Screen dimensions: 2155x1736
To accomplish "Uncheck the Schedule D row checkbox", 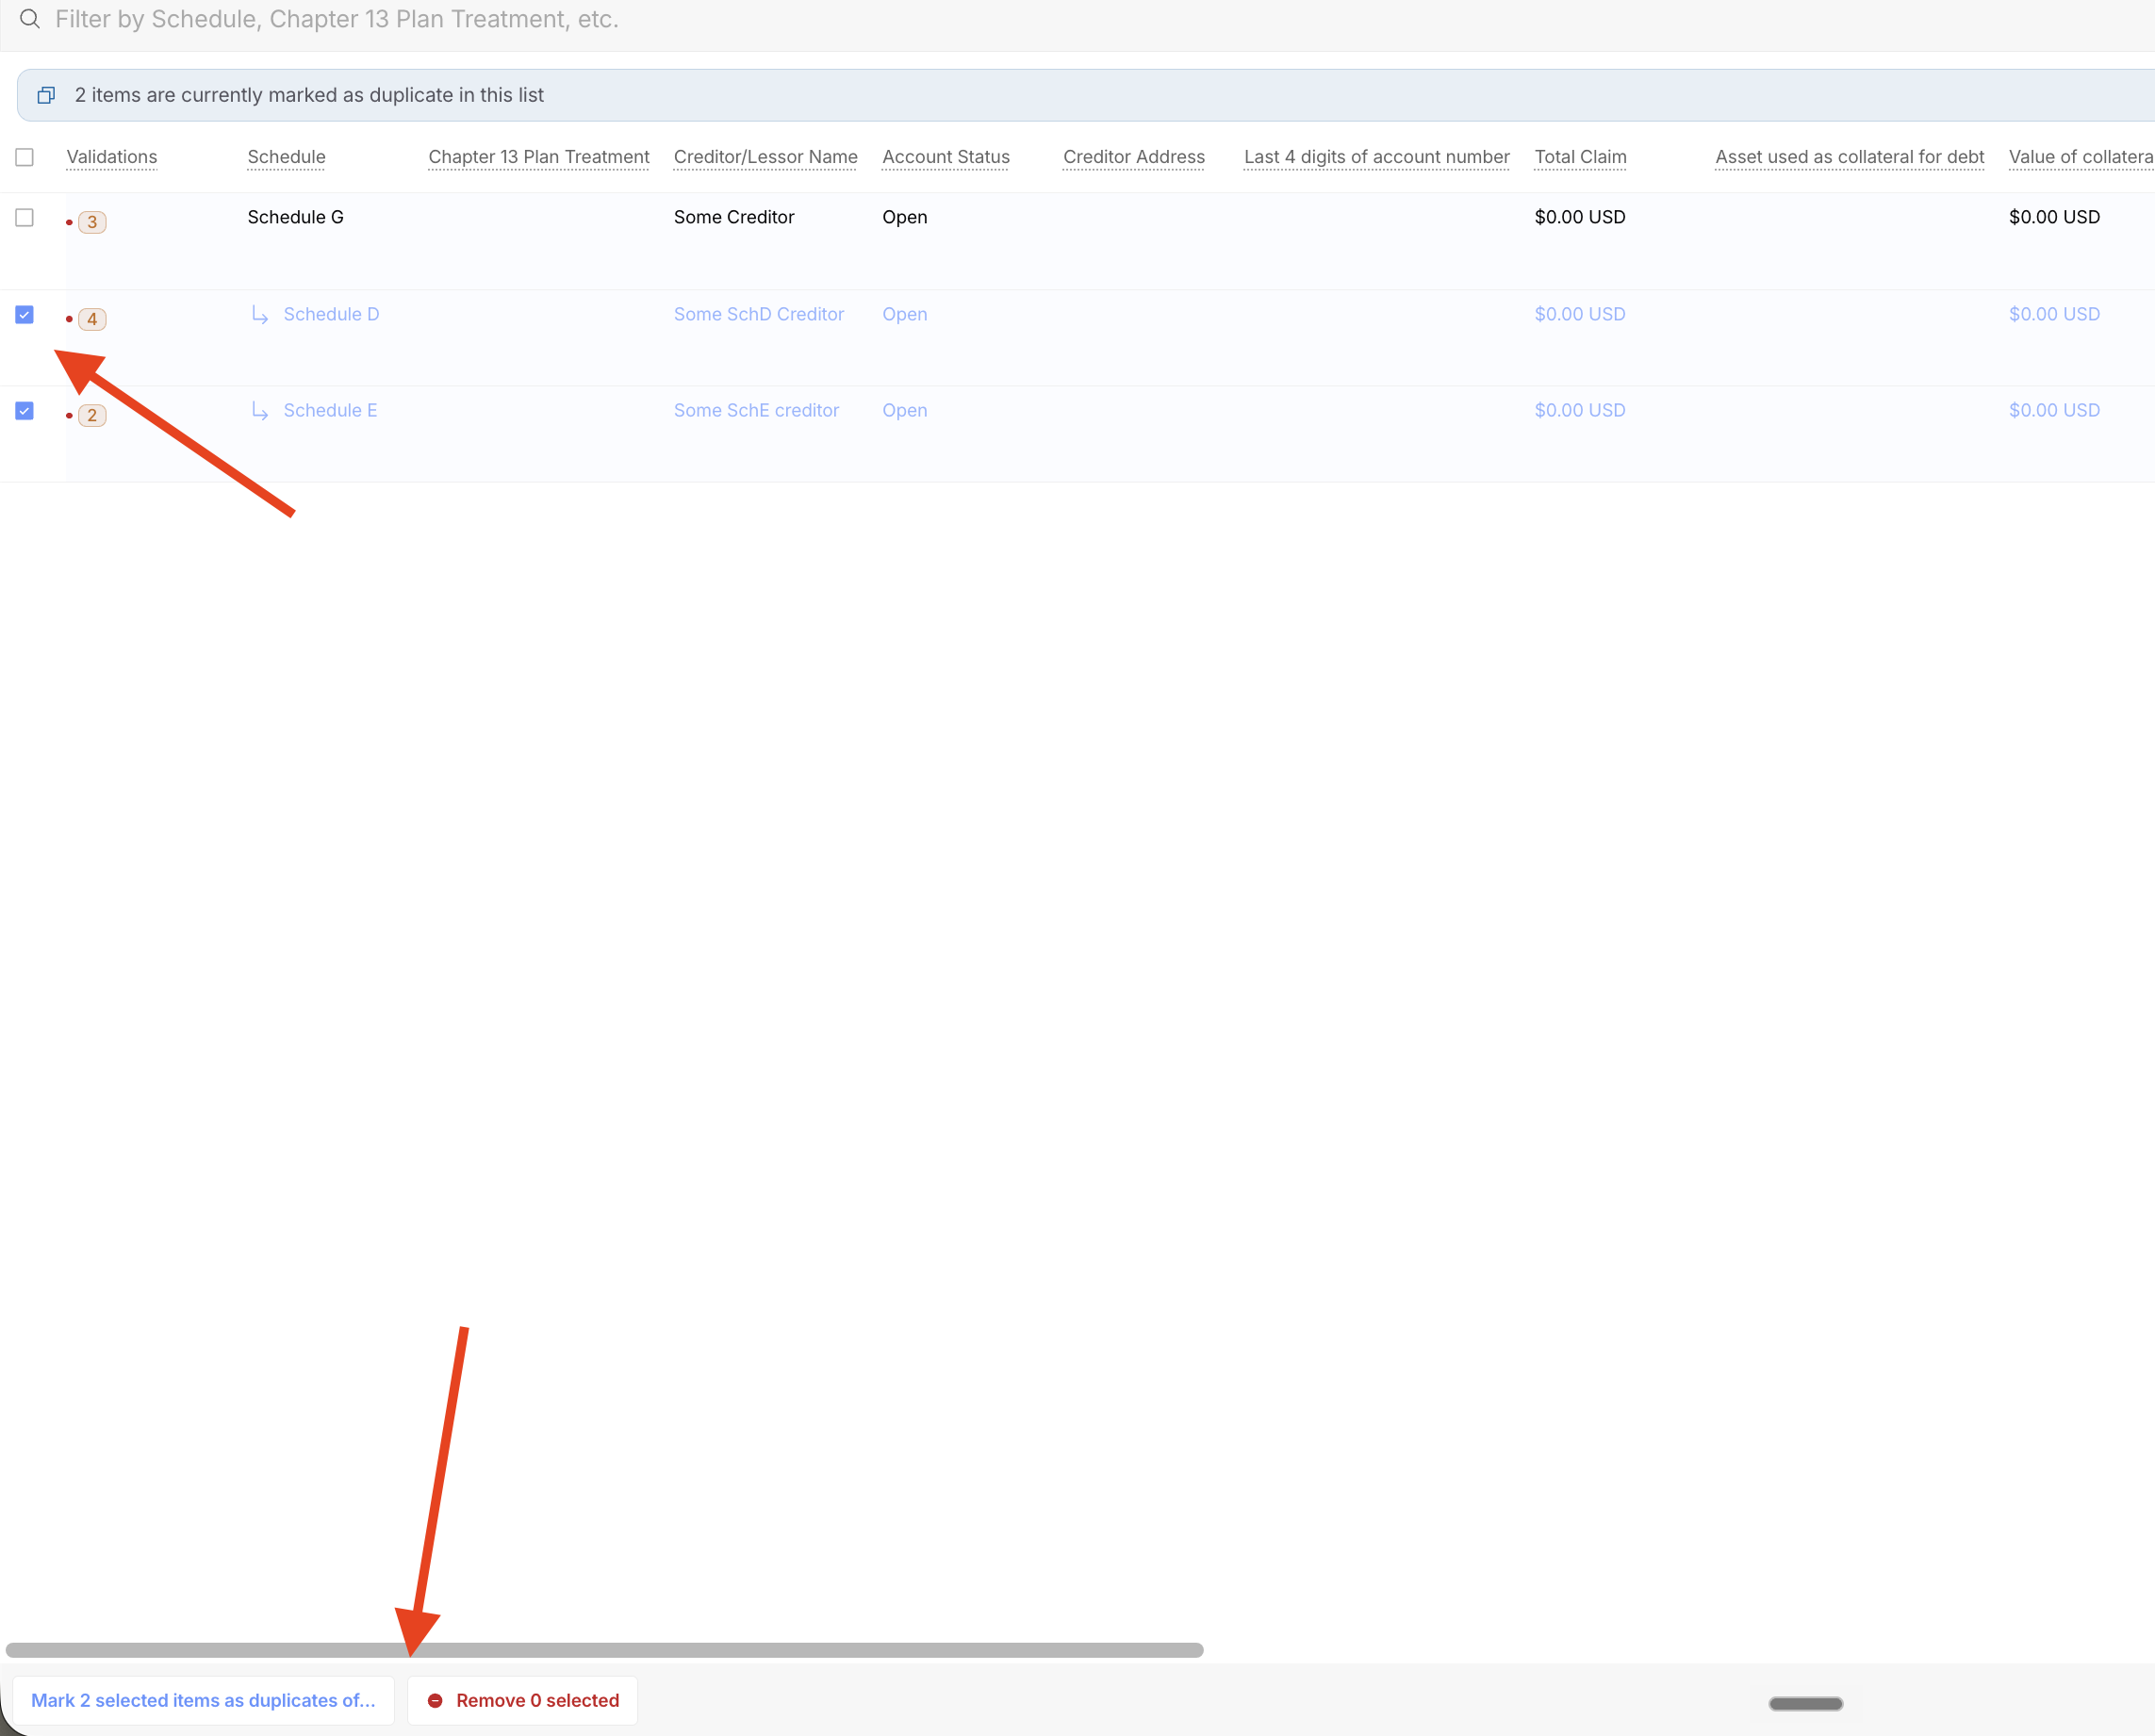I will click(25, 314).
